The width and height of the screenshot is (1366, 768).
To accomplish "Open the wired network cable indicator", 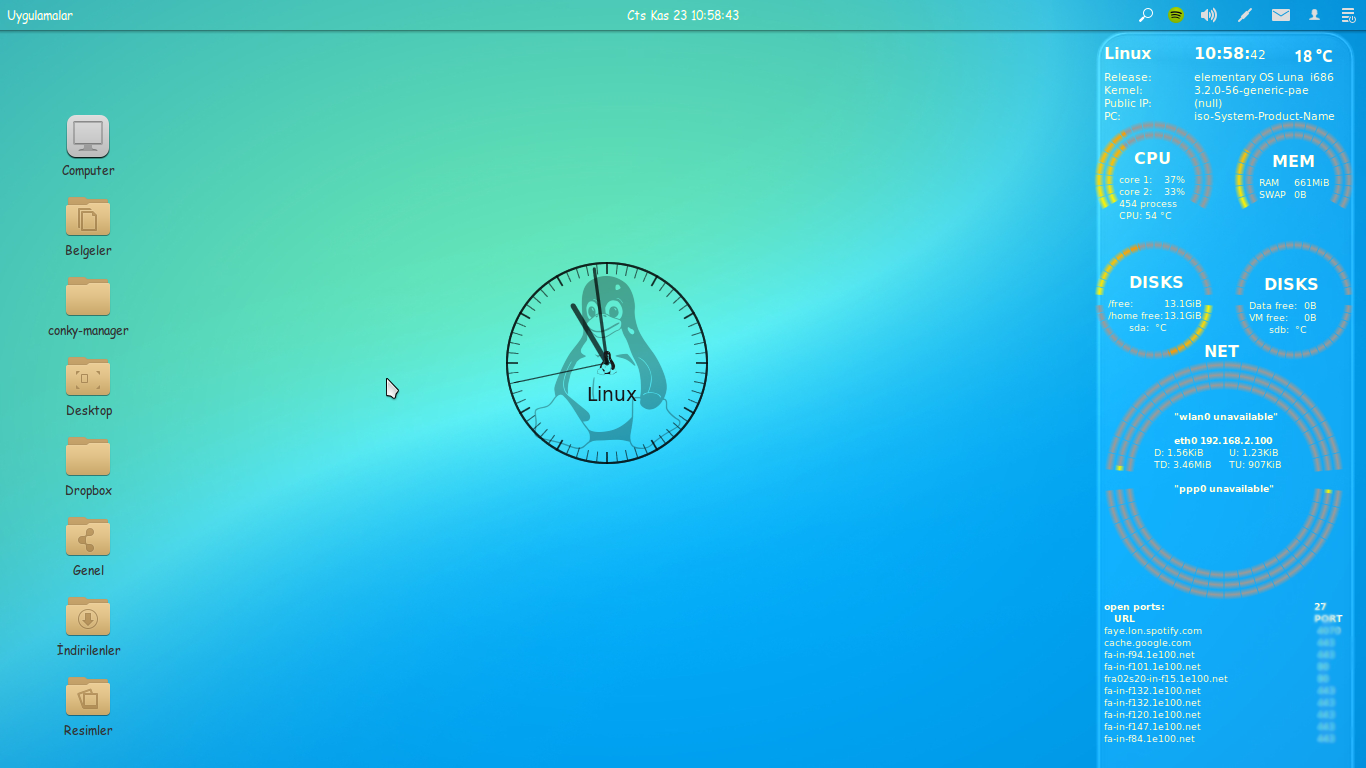I will click(1245, 15).
